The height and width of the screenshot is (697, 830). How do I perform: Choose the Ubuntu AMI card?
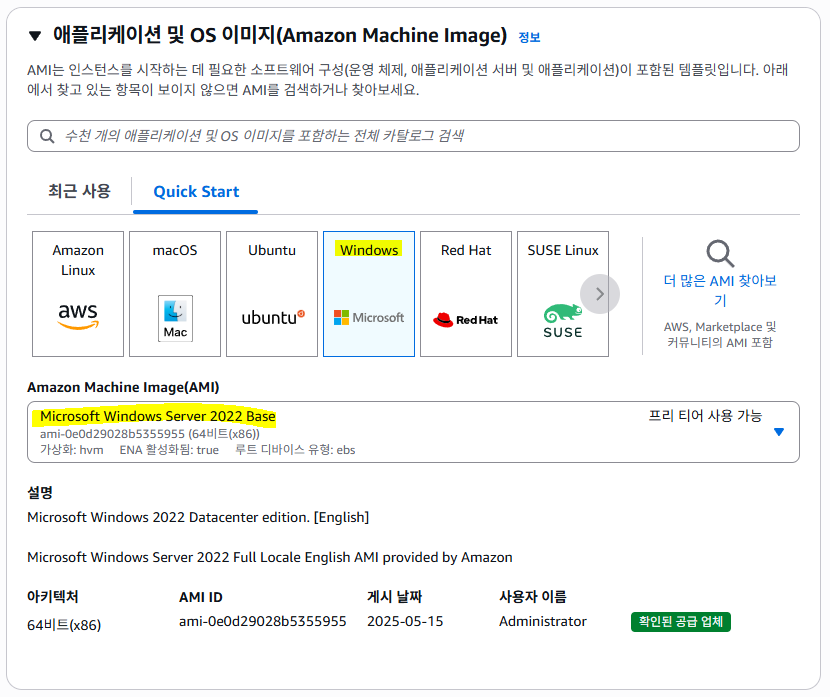tap(272, 294)
